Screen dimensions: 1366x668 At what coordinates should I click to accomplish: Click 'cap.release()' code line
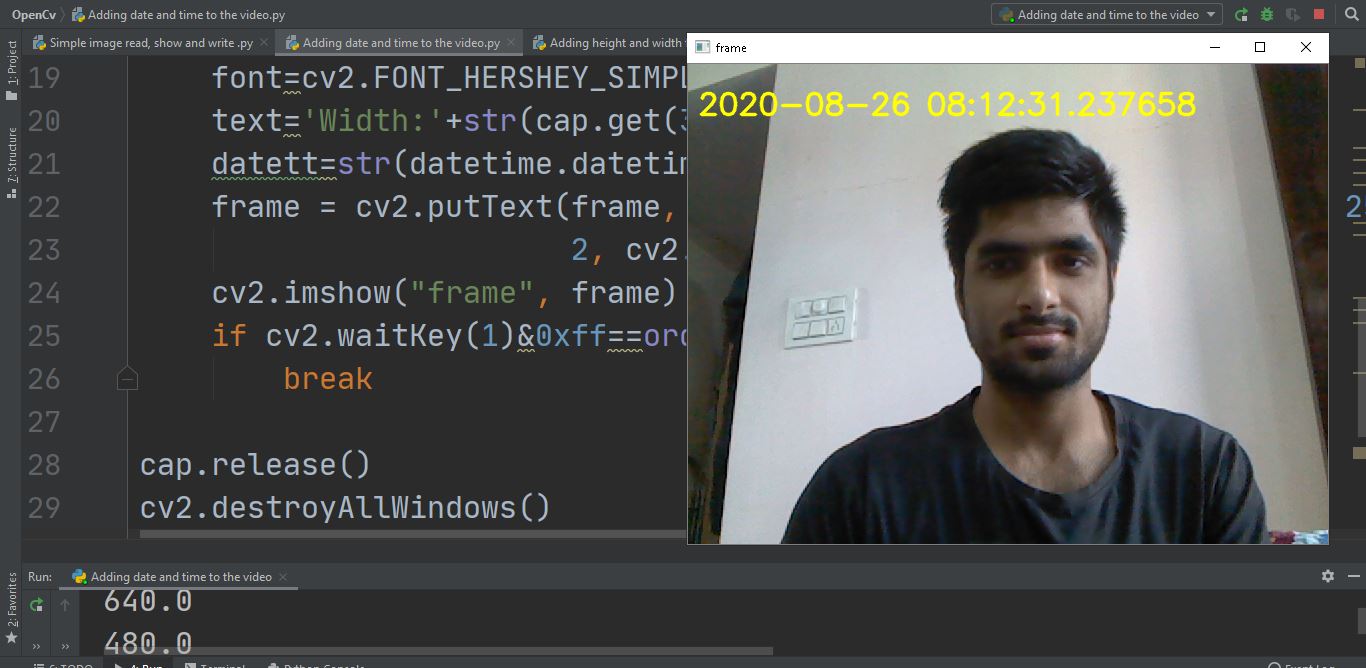pos(256,465)
